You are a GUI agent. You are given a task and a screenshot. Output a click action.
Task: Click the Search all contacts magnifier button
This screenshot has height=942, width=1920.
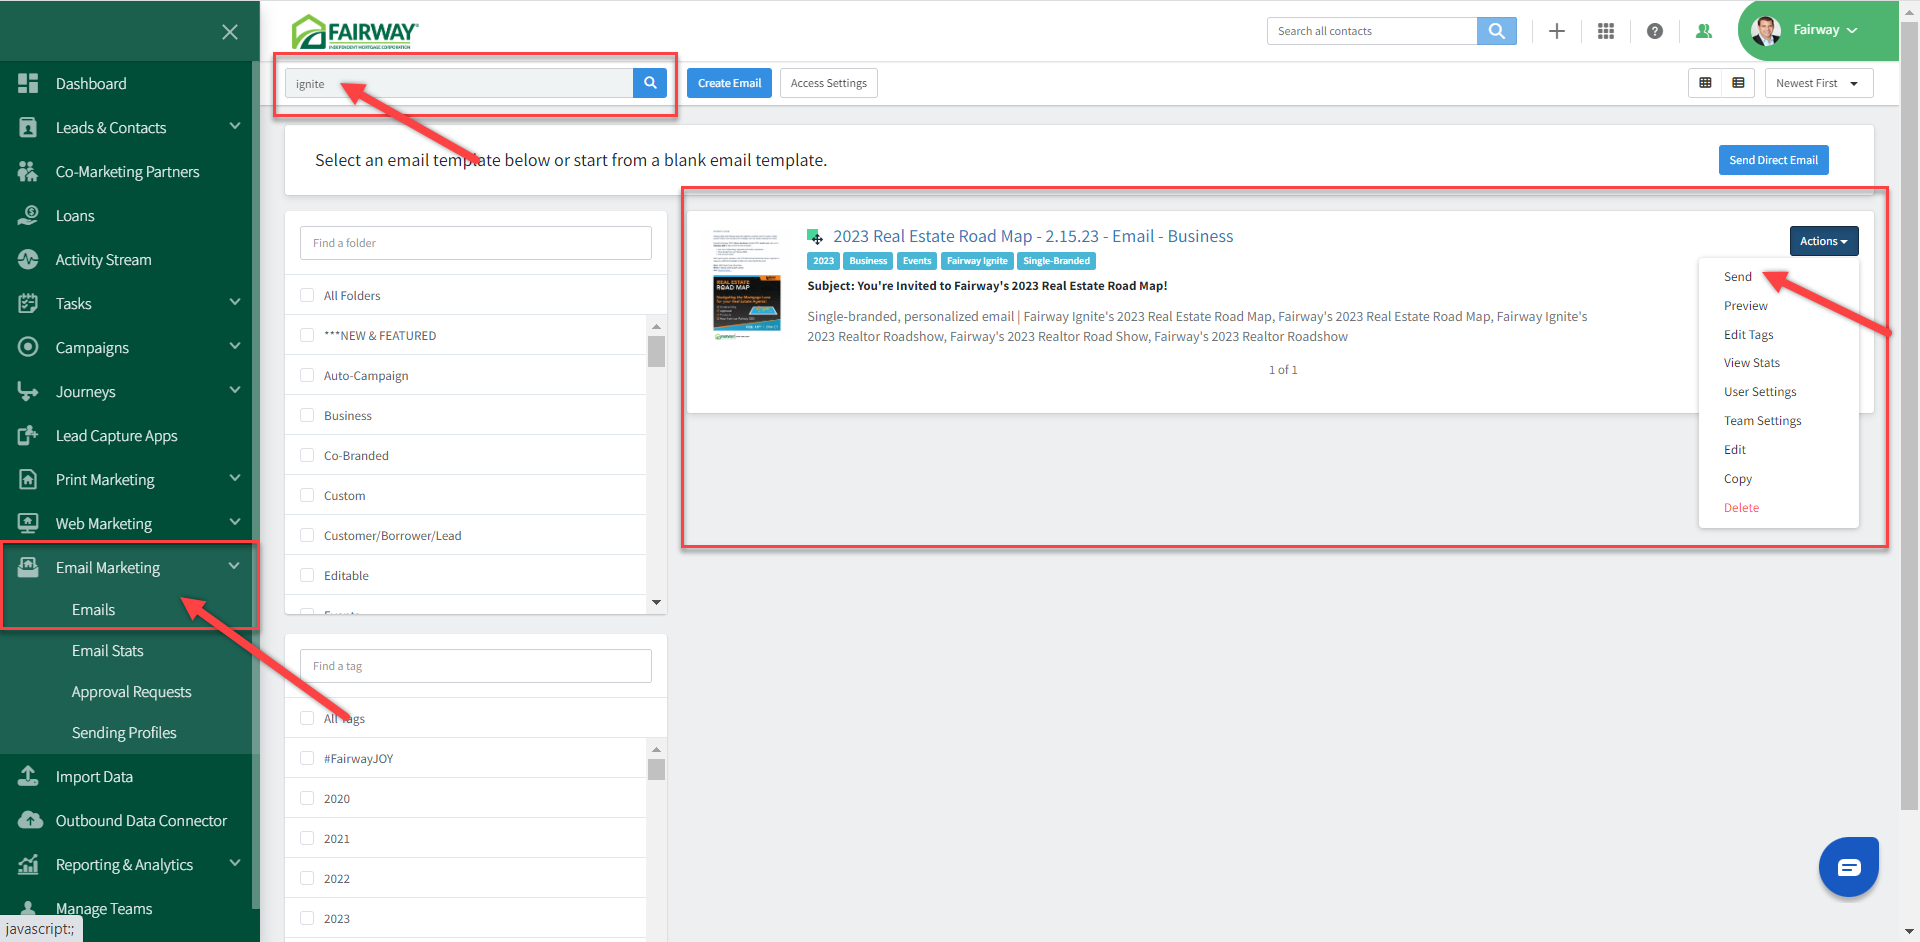(1497, 31)
